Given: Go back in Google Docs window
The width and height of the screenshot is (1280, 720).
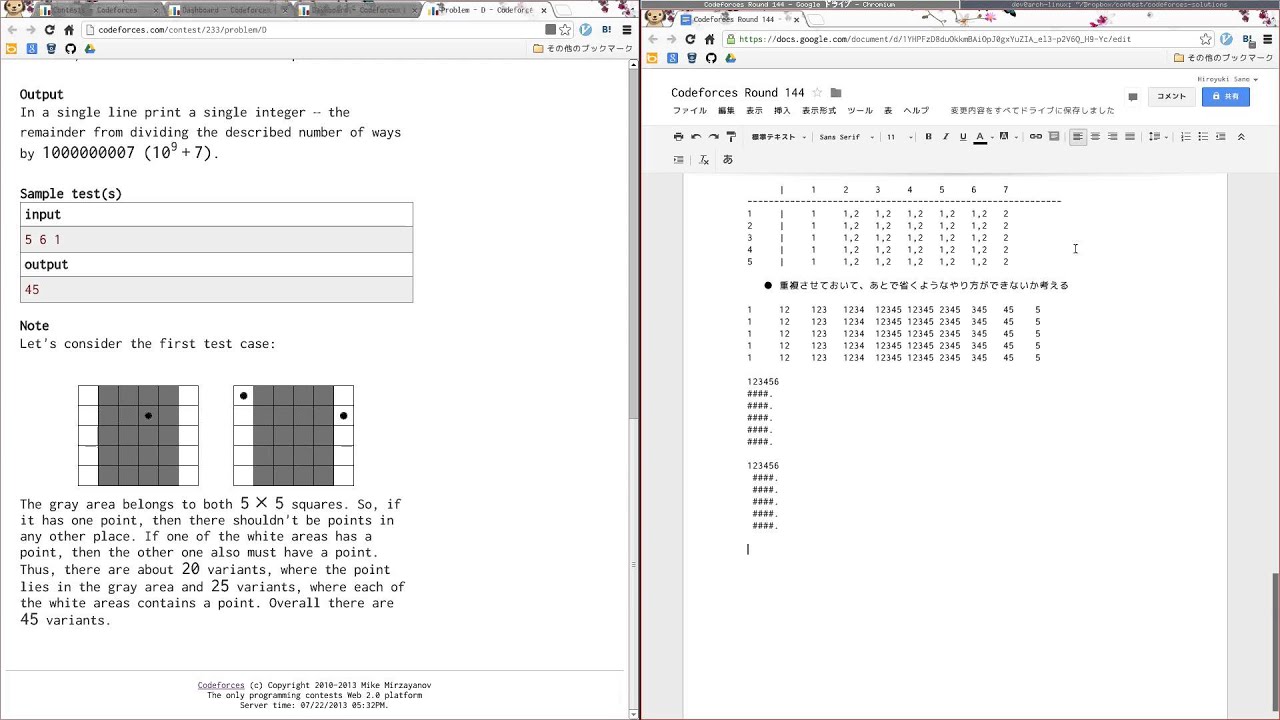Looking at the screenshot, I should (652, 39).
